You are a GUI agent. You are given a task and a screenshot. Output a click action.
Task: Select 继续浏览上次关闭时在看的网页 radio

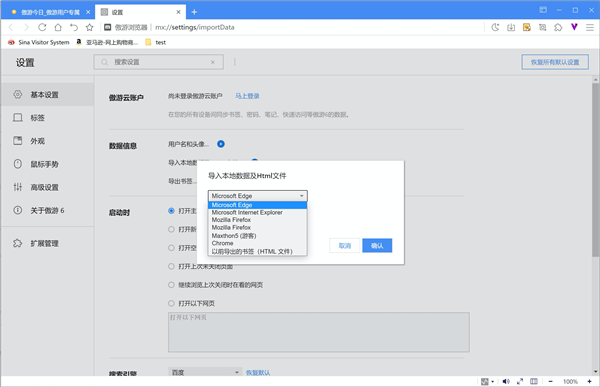click(x=171, y=285)
